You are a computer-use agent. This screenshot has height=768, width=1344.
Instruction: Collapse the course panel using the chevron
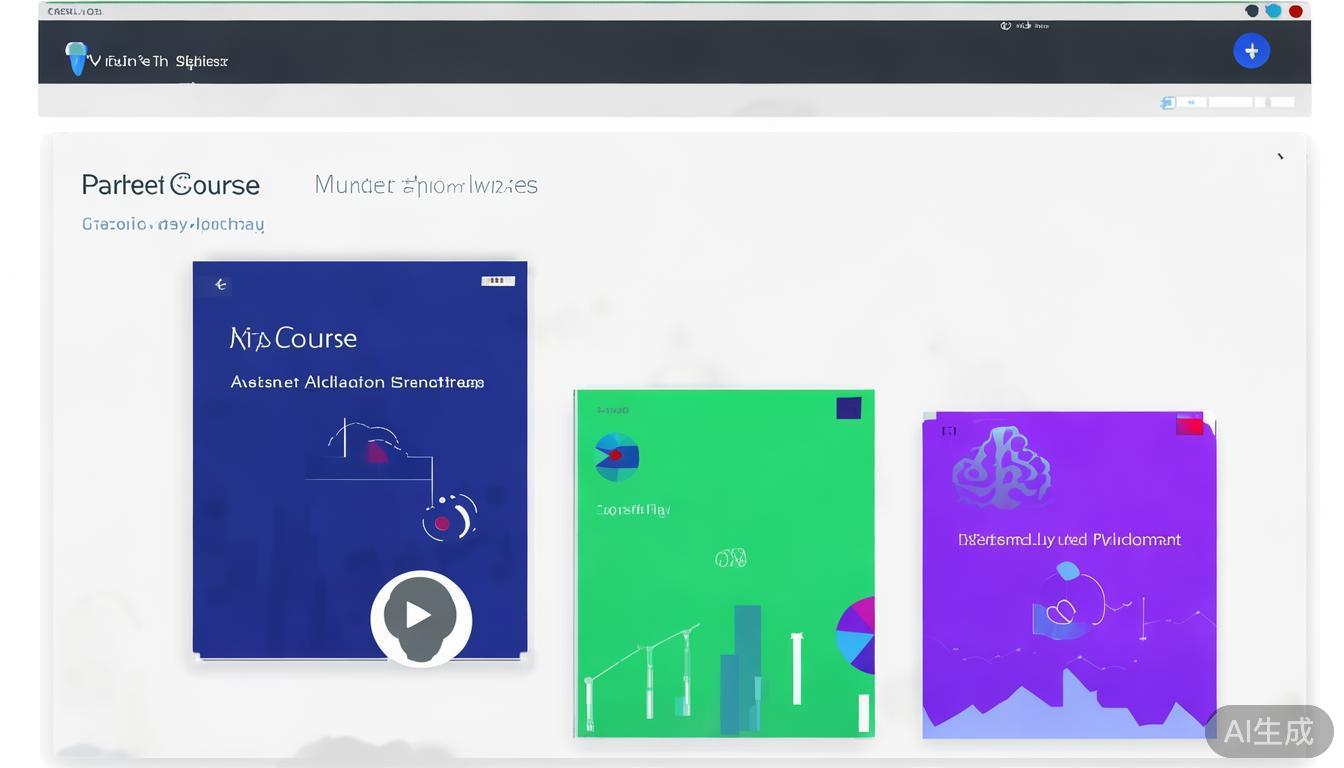(1280, 157)
